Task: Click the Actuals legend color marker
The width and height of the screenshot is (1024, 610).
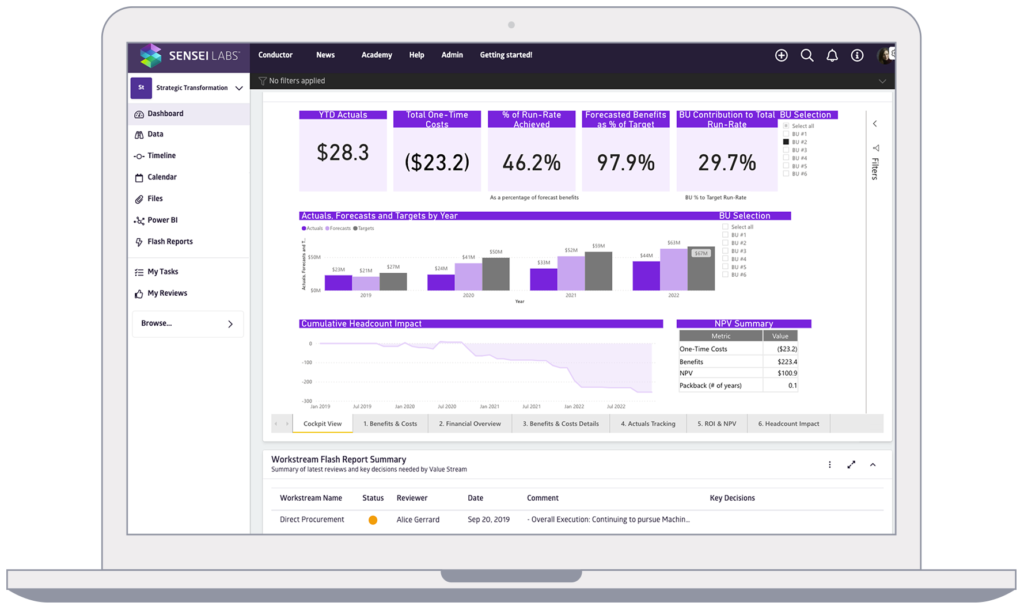Action: 304,229
